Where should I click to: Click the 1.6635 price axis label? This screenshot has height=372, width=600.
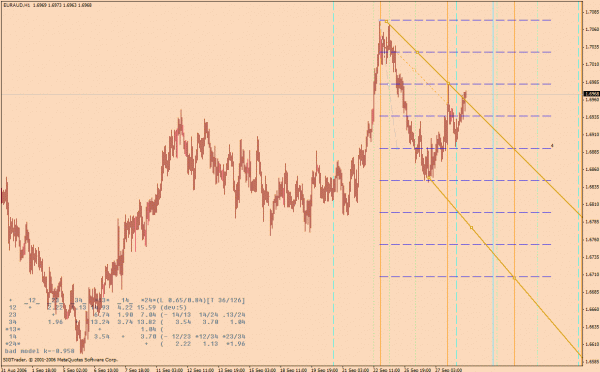(592, 327)
